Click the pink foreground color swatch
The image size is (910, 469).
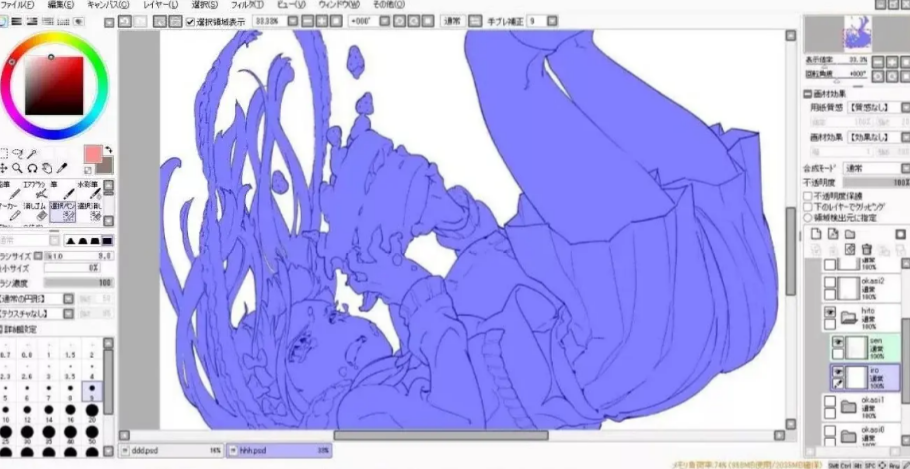click(93, 154)
